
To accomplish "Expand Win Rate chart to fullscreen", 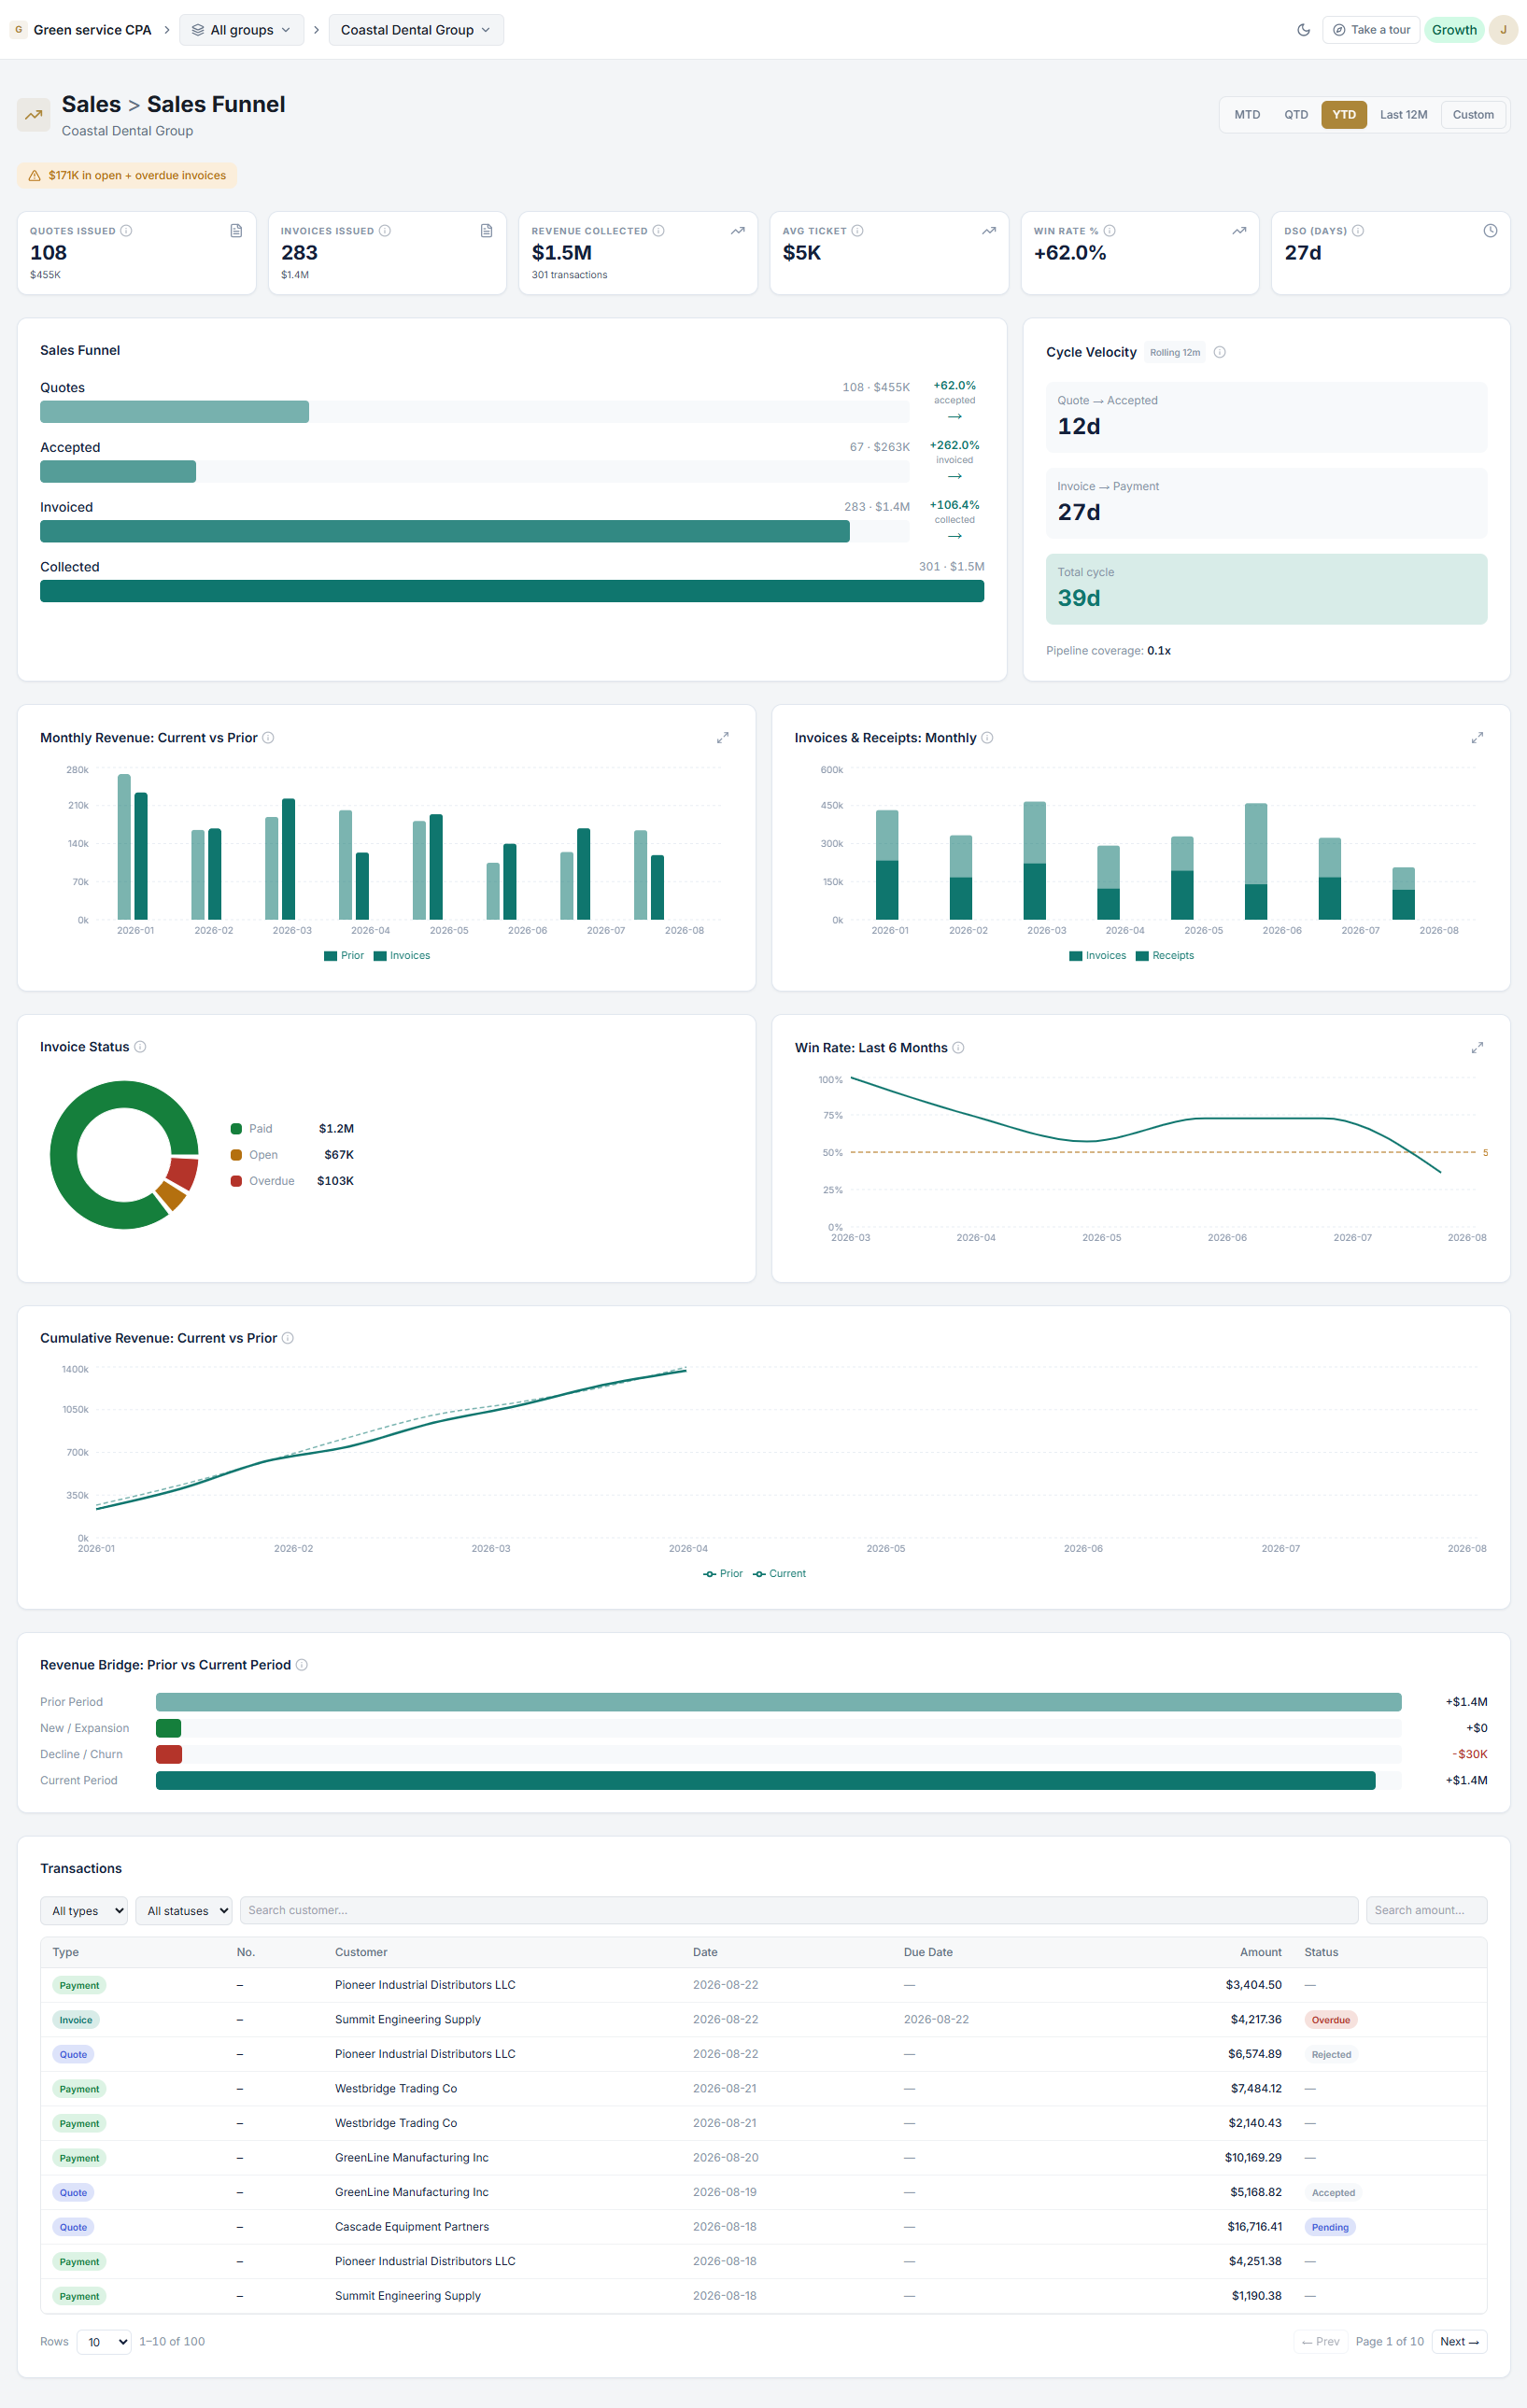I will pos(1477,1048).
